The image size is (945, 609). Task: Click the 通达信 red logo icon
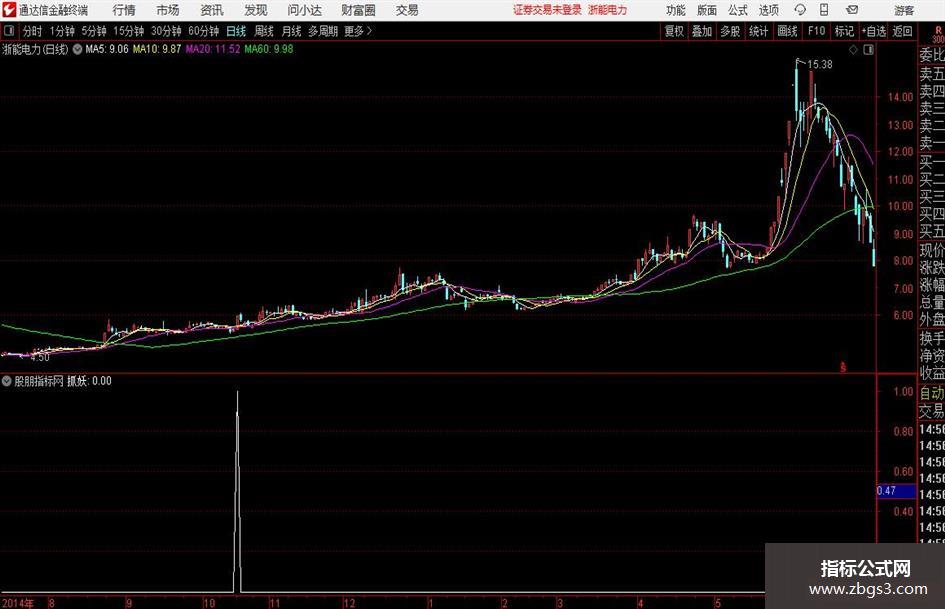pos(8,10)
